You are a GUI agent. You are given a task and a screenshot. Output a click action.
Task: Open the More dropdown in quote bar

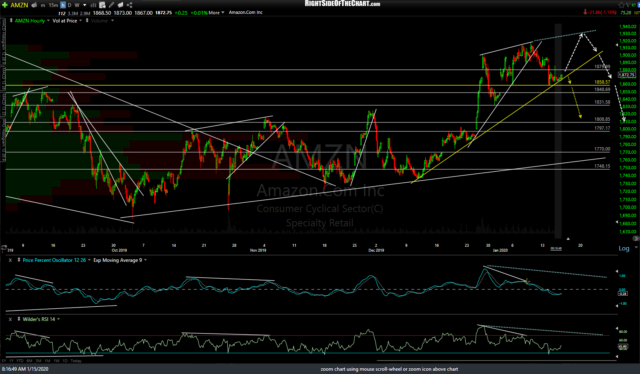pos(216,13)
